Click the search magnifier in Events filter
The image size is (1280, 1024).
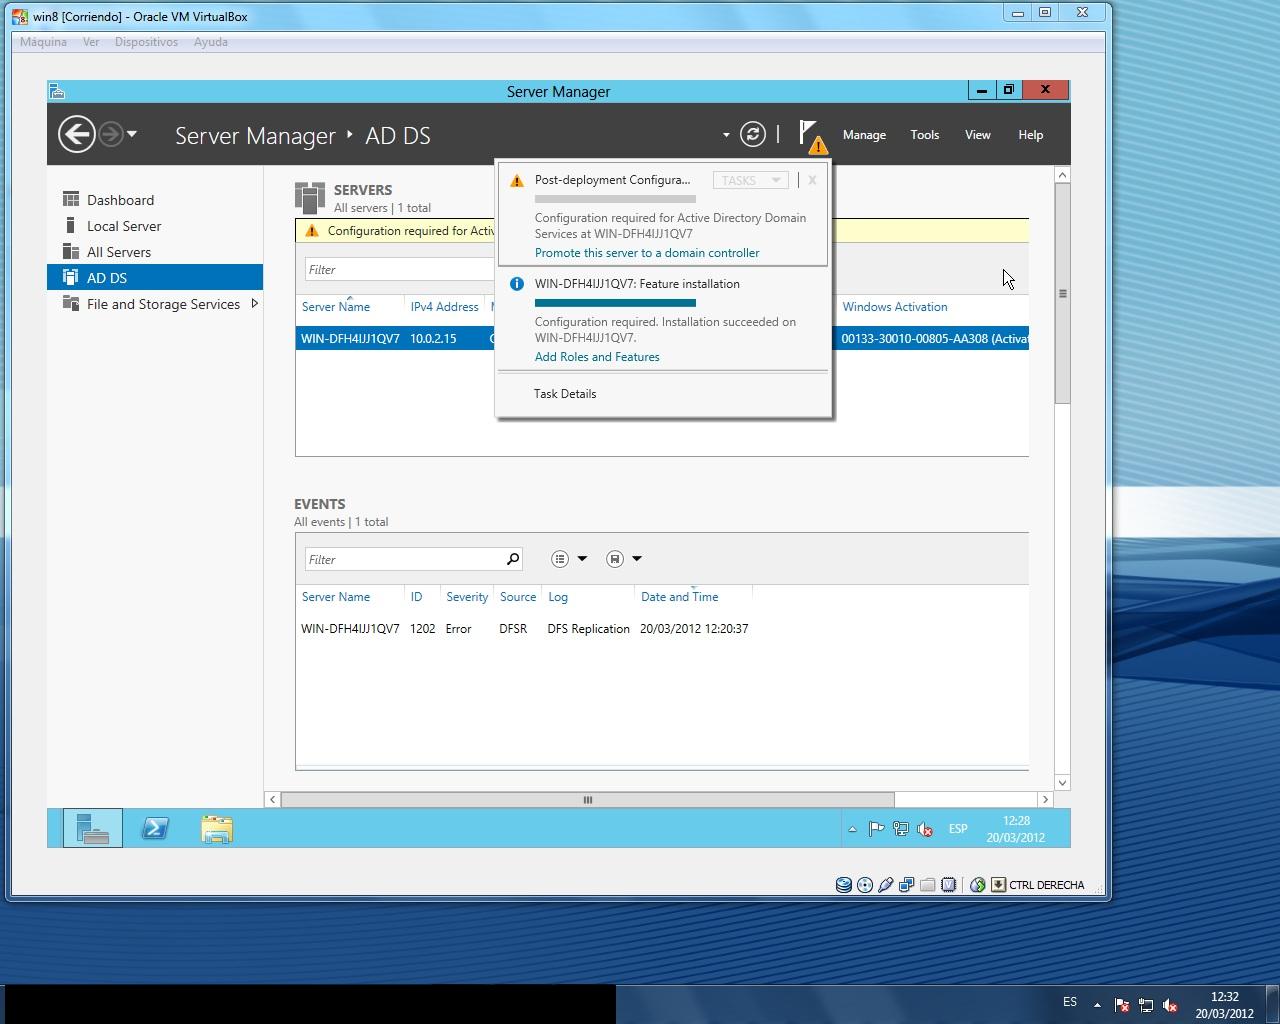point(513,559)
